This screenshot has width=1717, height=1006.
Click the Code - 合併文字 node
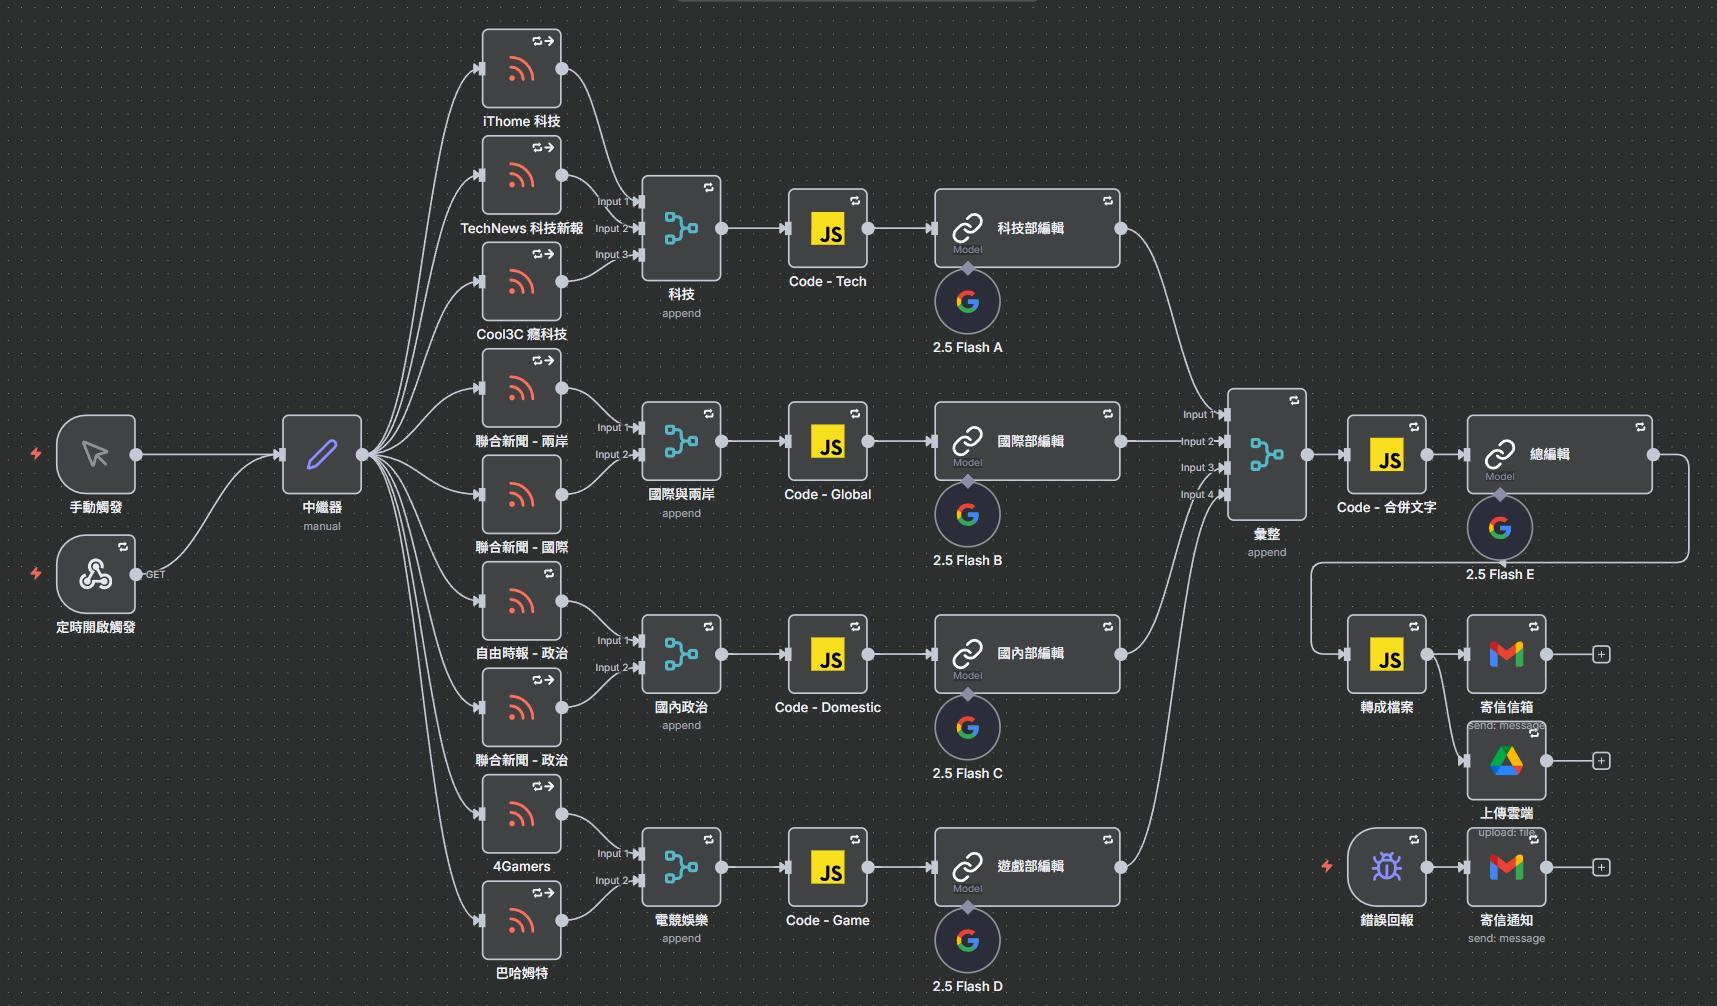tap(1386, 455)
